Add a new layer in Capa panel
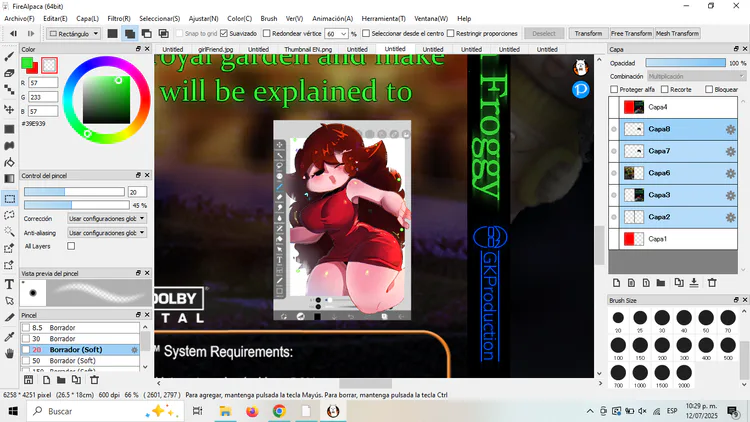The height and width of the screenshot is (422, 750). [617, 283]
